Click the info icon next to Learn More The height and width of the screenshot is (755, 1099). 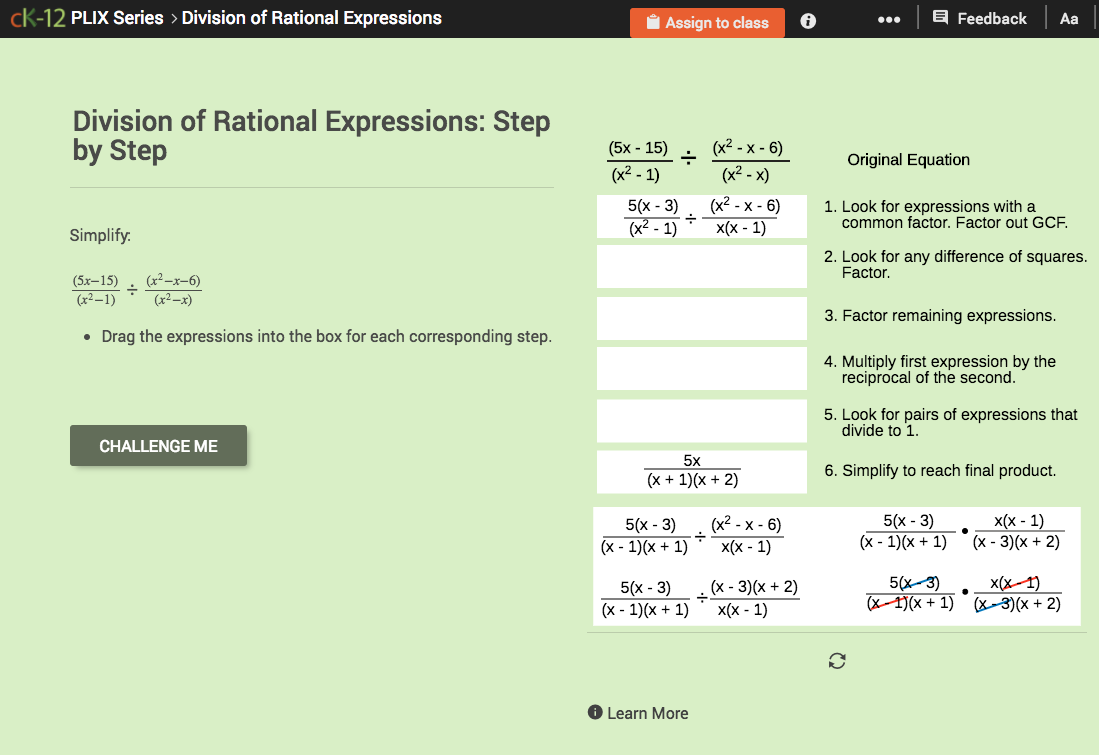point(597,712)
